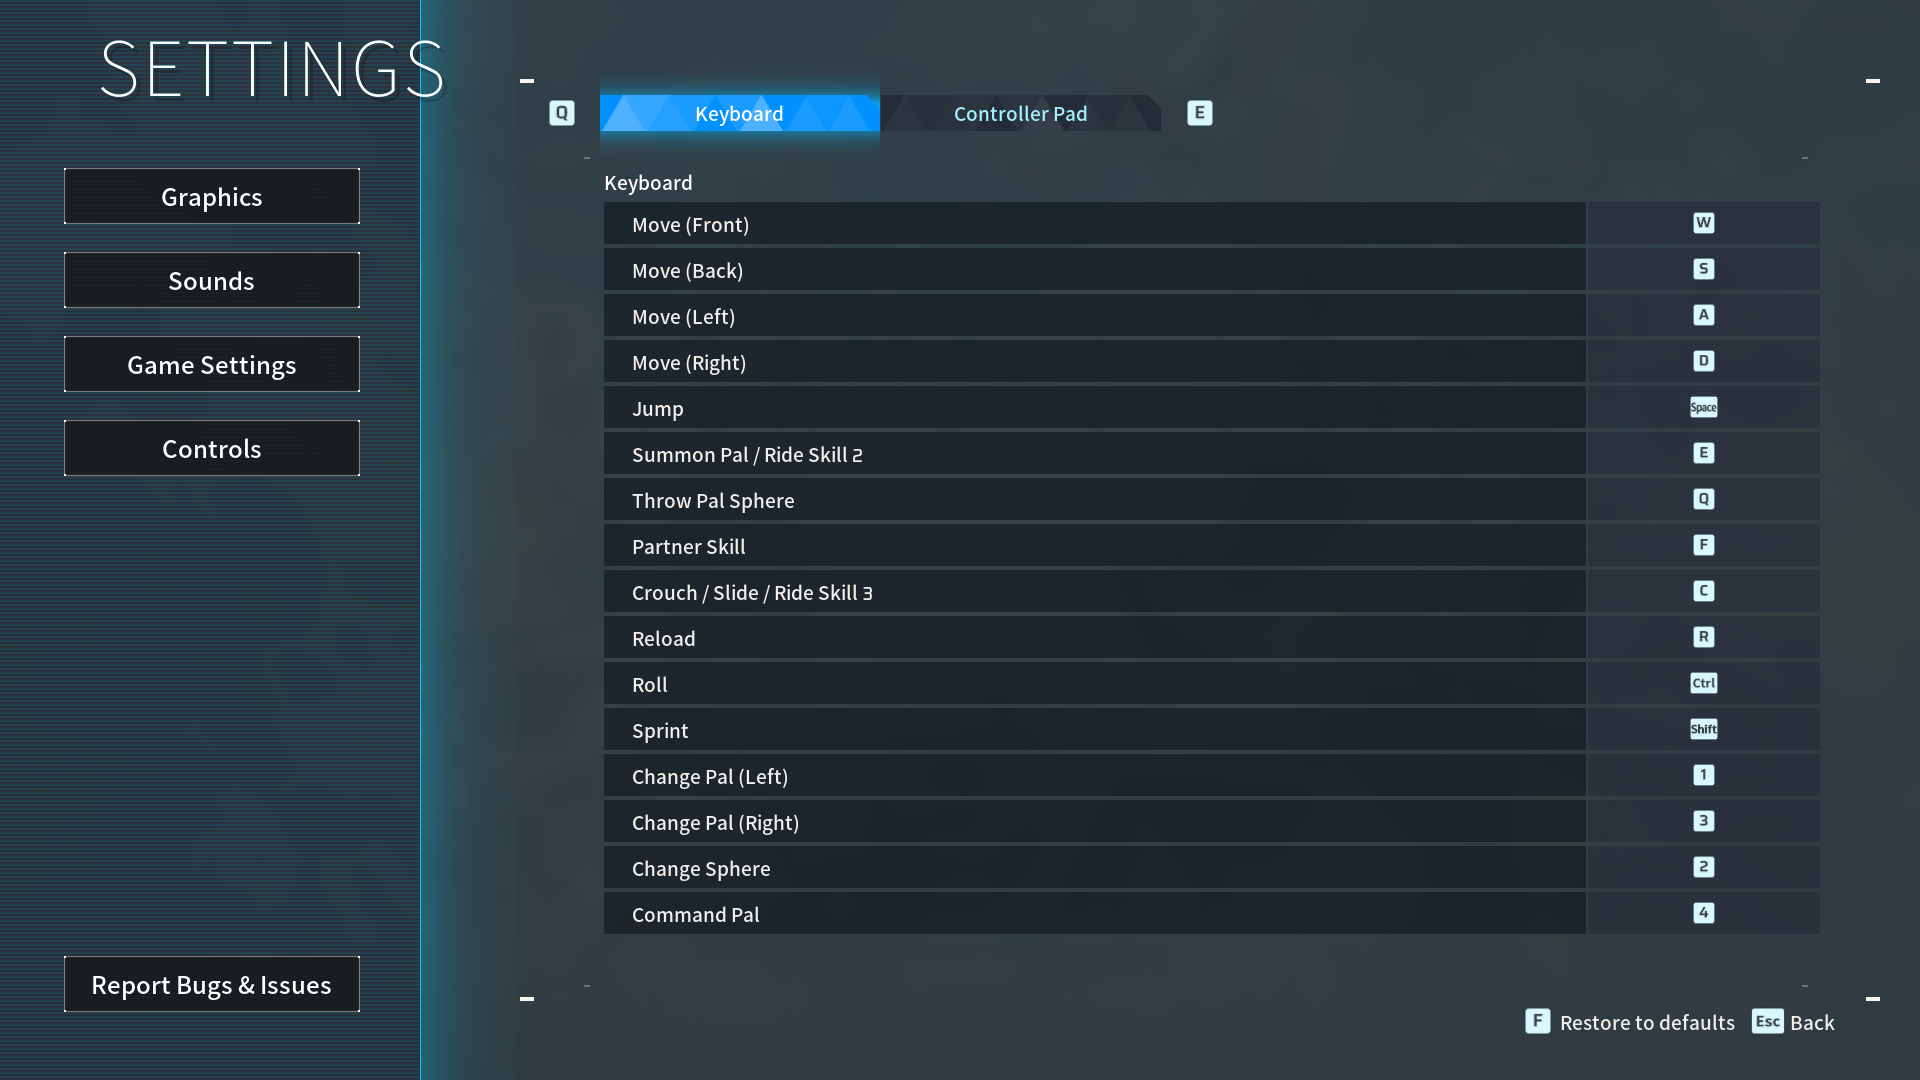Select the Crouch / Slide / Ride Skill 3 row
The image size is (1920, 1080).
click(x=1094, y=592)
